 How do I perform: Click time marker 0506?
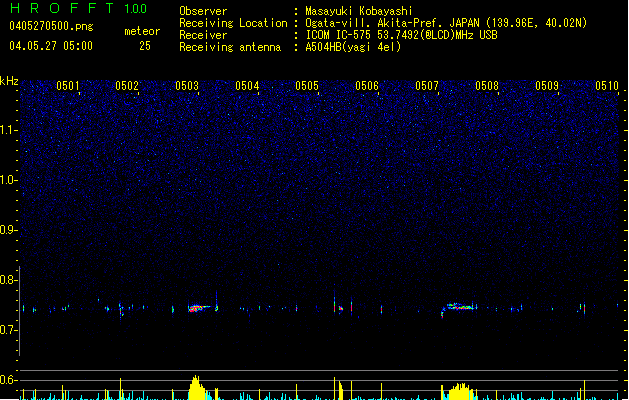point(367,86)
